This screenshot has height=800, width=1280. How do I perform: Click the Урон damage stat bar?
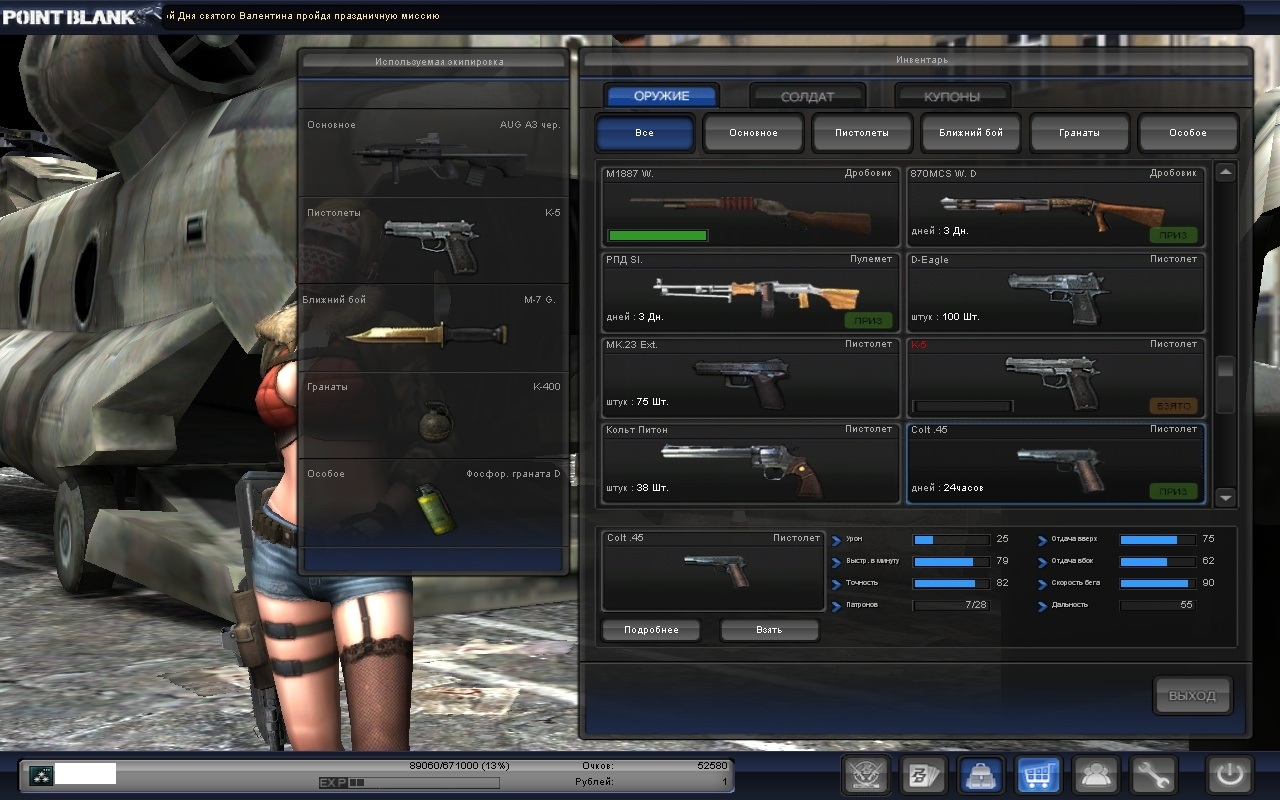[x=951, y=539]
